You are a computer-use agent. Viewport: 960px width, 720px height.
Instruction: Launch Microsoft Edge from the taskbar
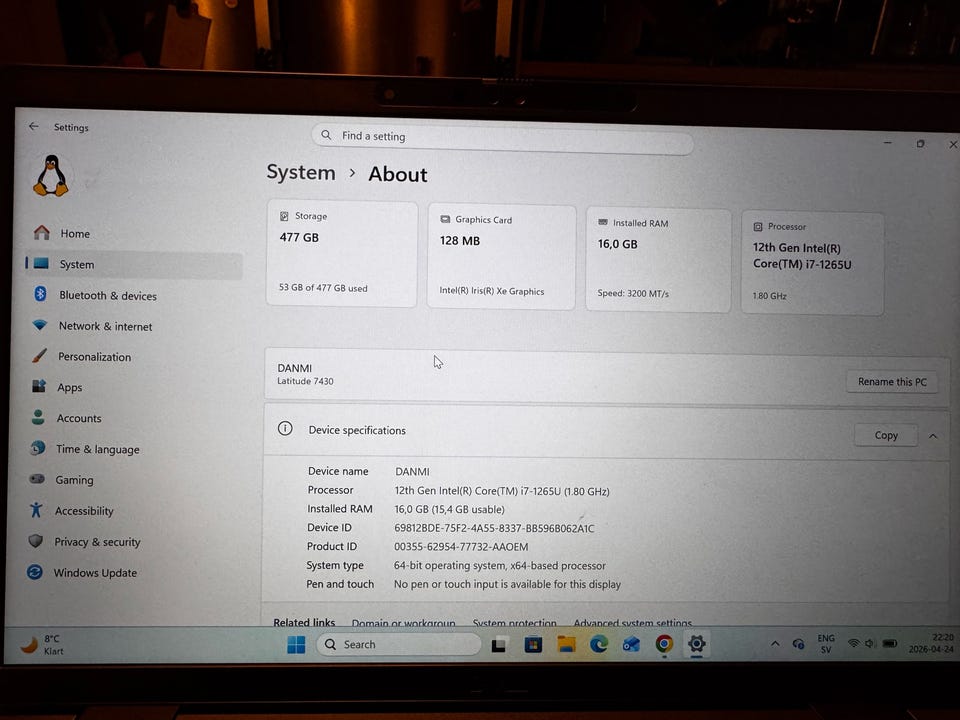(598, 643)
